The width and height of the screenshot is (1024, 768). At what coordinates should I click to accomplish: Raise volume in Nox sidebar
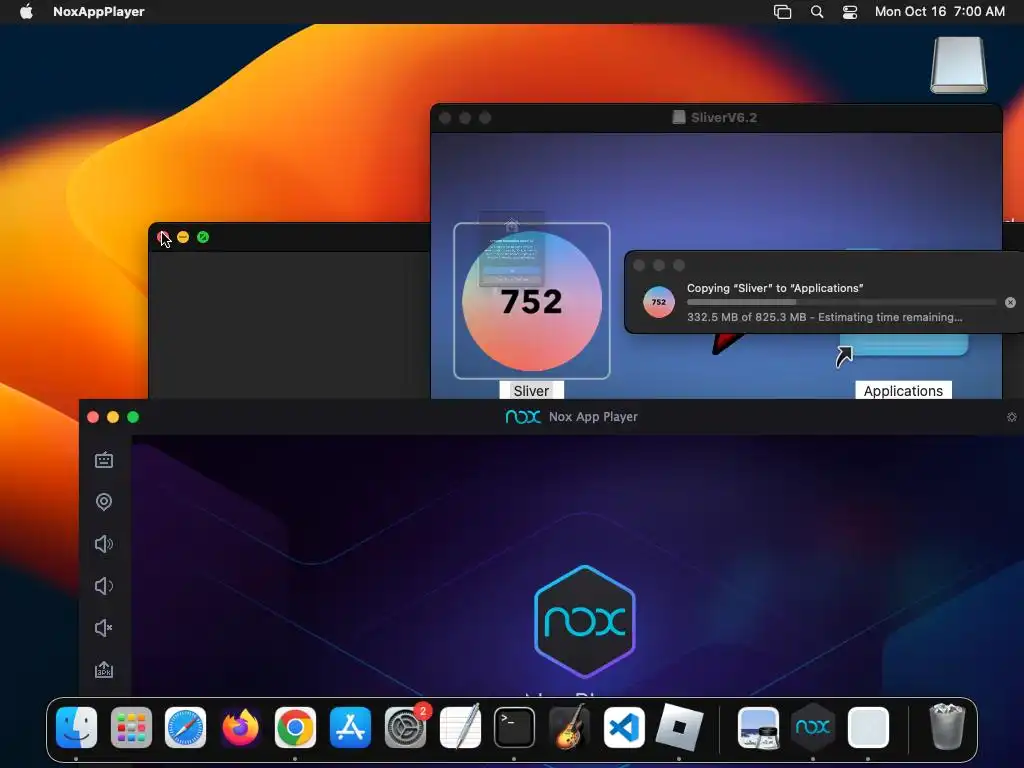104,544
